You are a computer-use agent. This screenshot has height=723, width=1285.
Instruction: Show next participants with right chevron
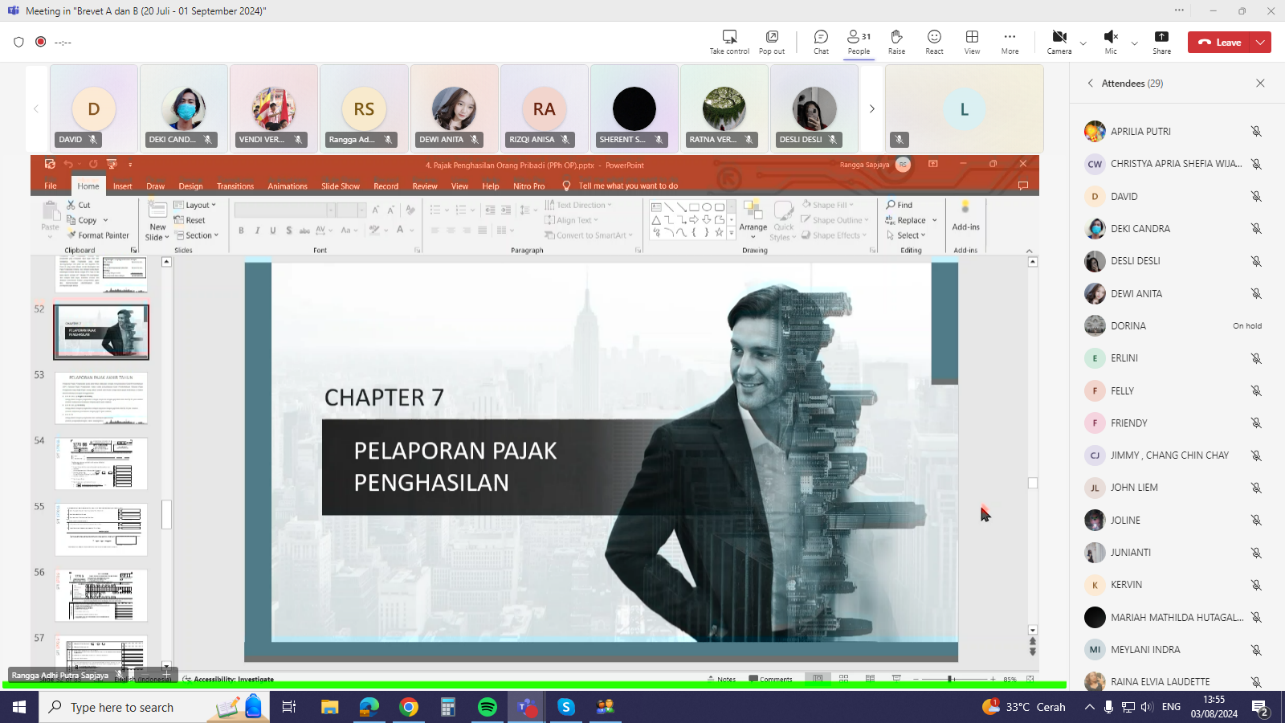tap(871, 109)
